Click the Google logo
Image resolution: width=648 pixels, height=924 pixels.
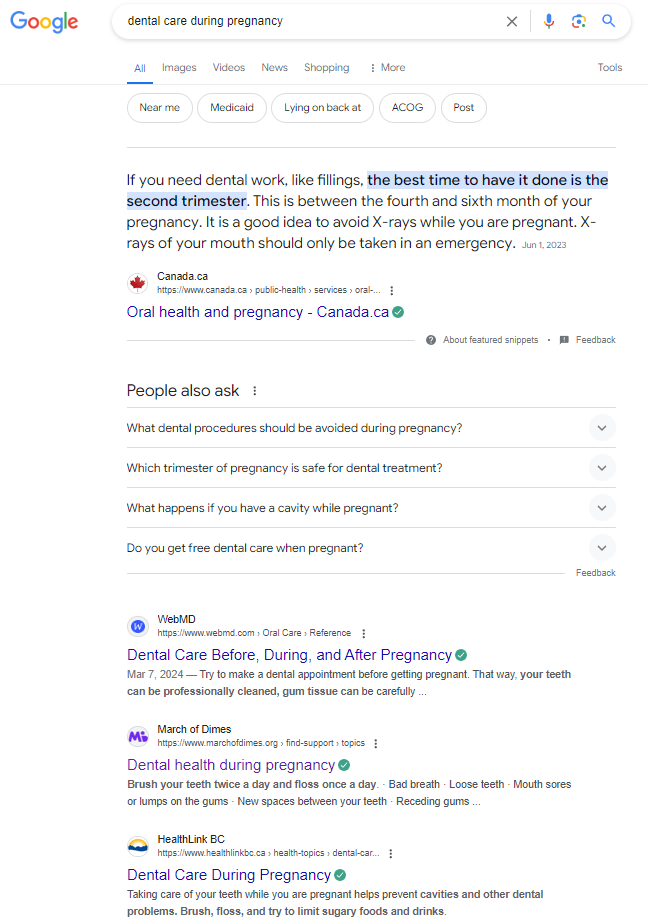coord(44,22)
